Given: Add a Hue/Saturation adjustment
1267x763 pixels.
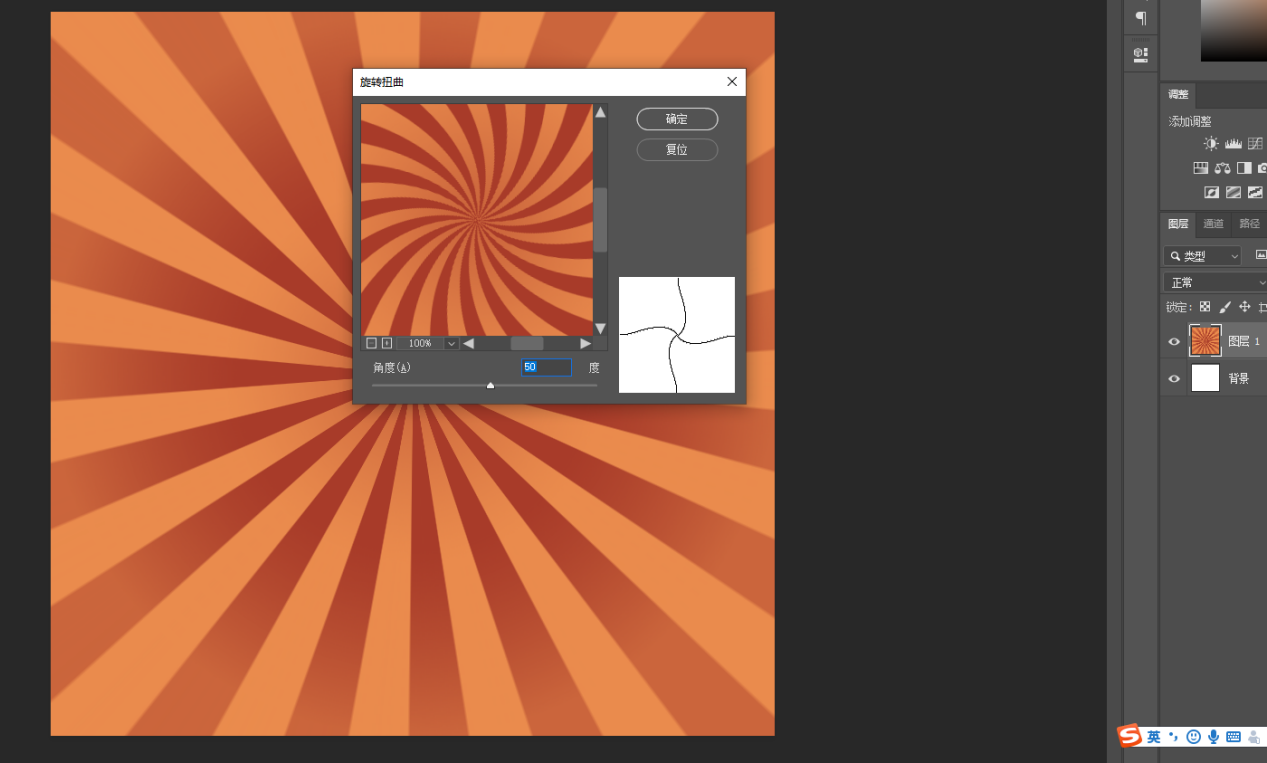Looking at the screenshot, I should pos(1200,168).
